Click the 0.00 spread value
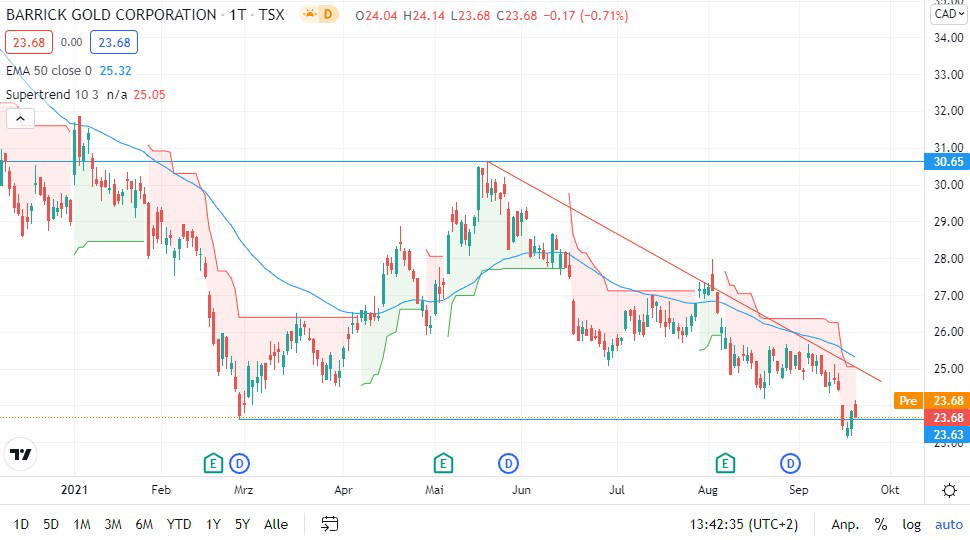 click(x=71, y=42)
